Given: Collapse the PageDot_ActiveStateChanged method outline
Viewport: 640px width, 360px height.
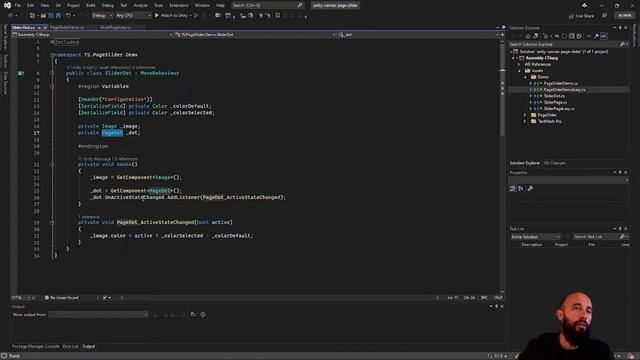Looking at the screenshot, I should point(52,223).
